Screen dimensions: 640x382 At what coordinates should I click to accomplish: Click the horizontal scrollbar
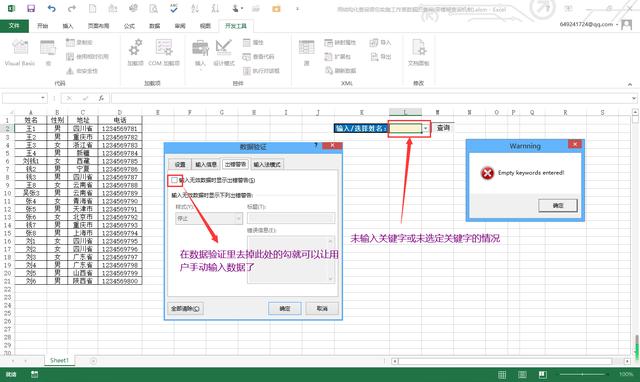coord(505,361)
